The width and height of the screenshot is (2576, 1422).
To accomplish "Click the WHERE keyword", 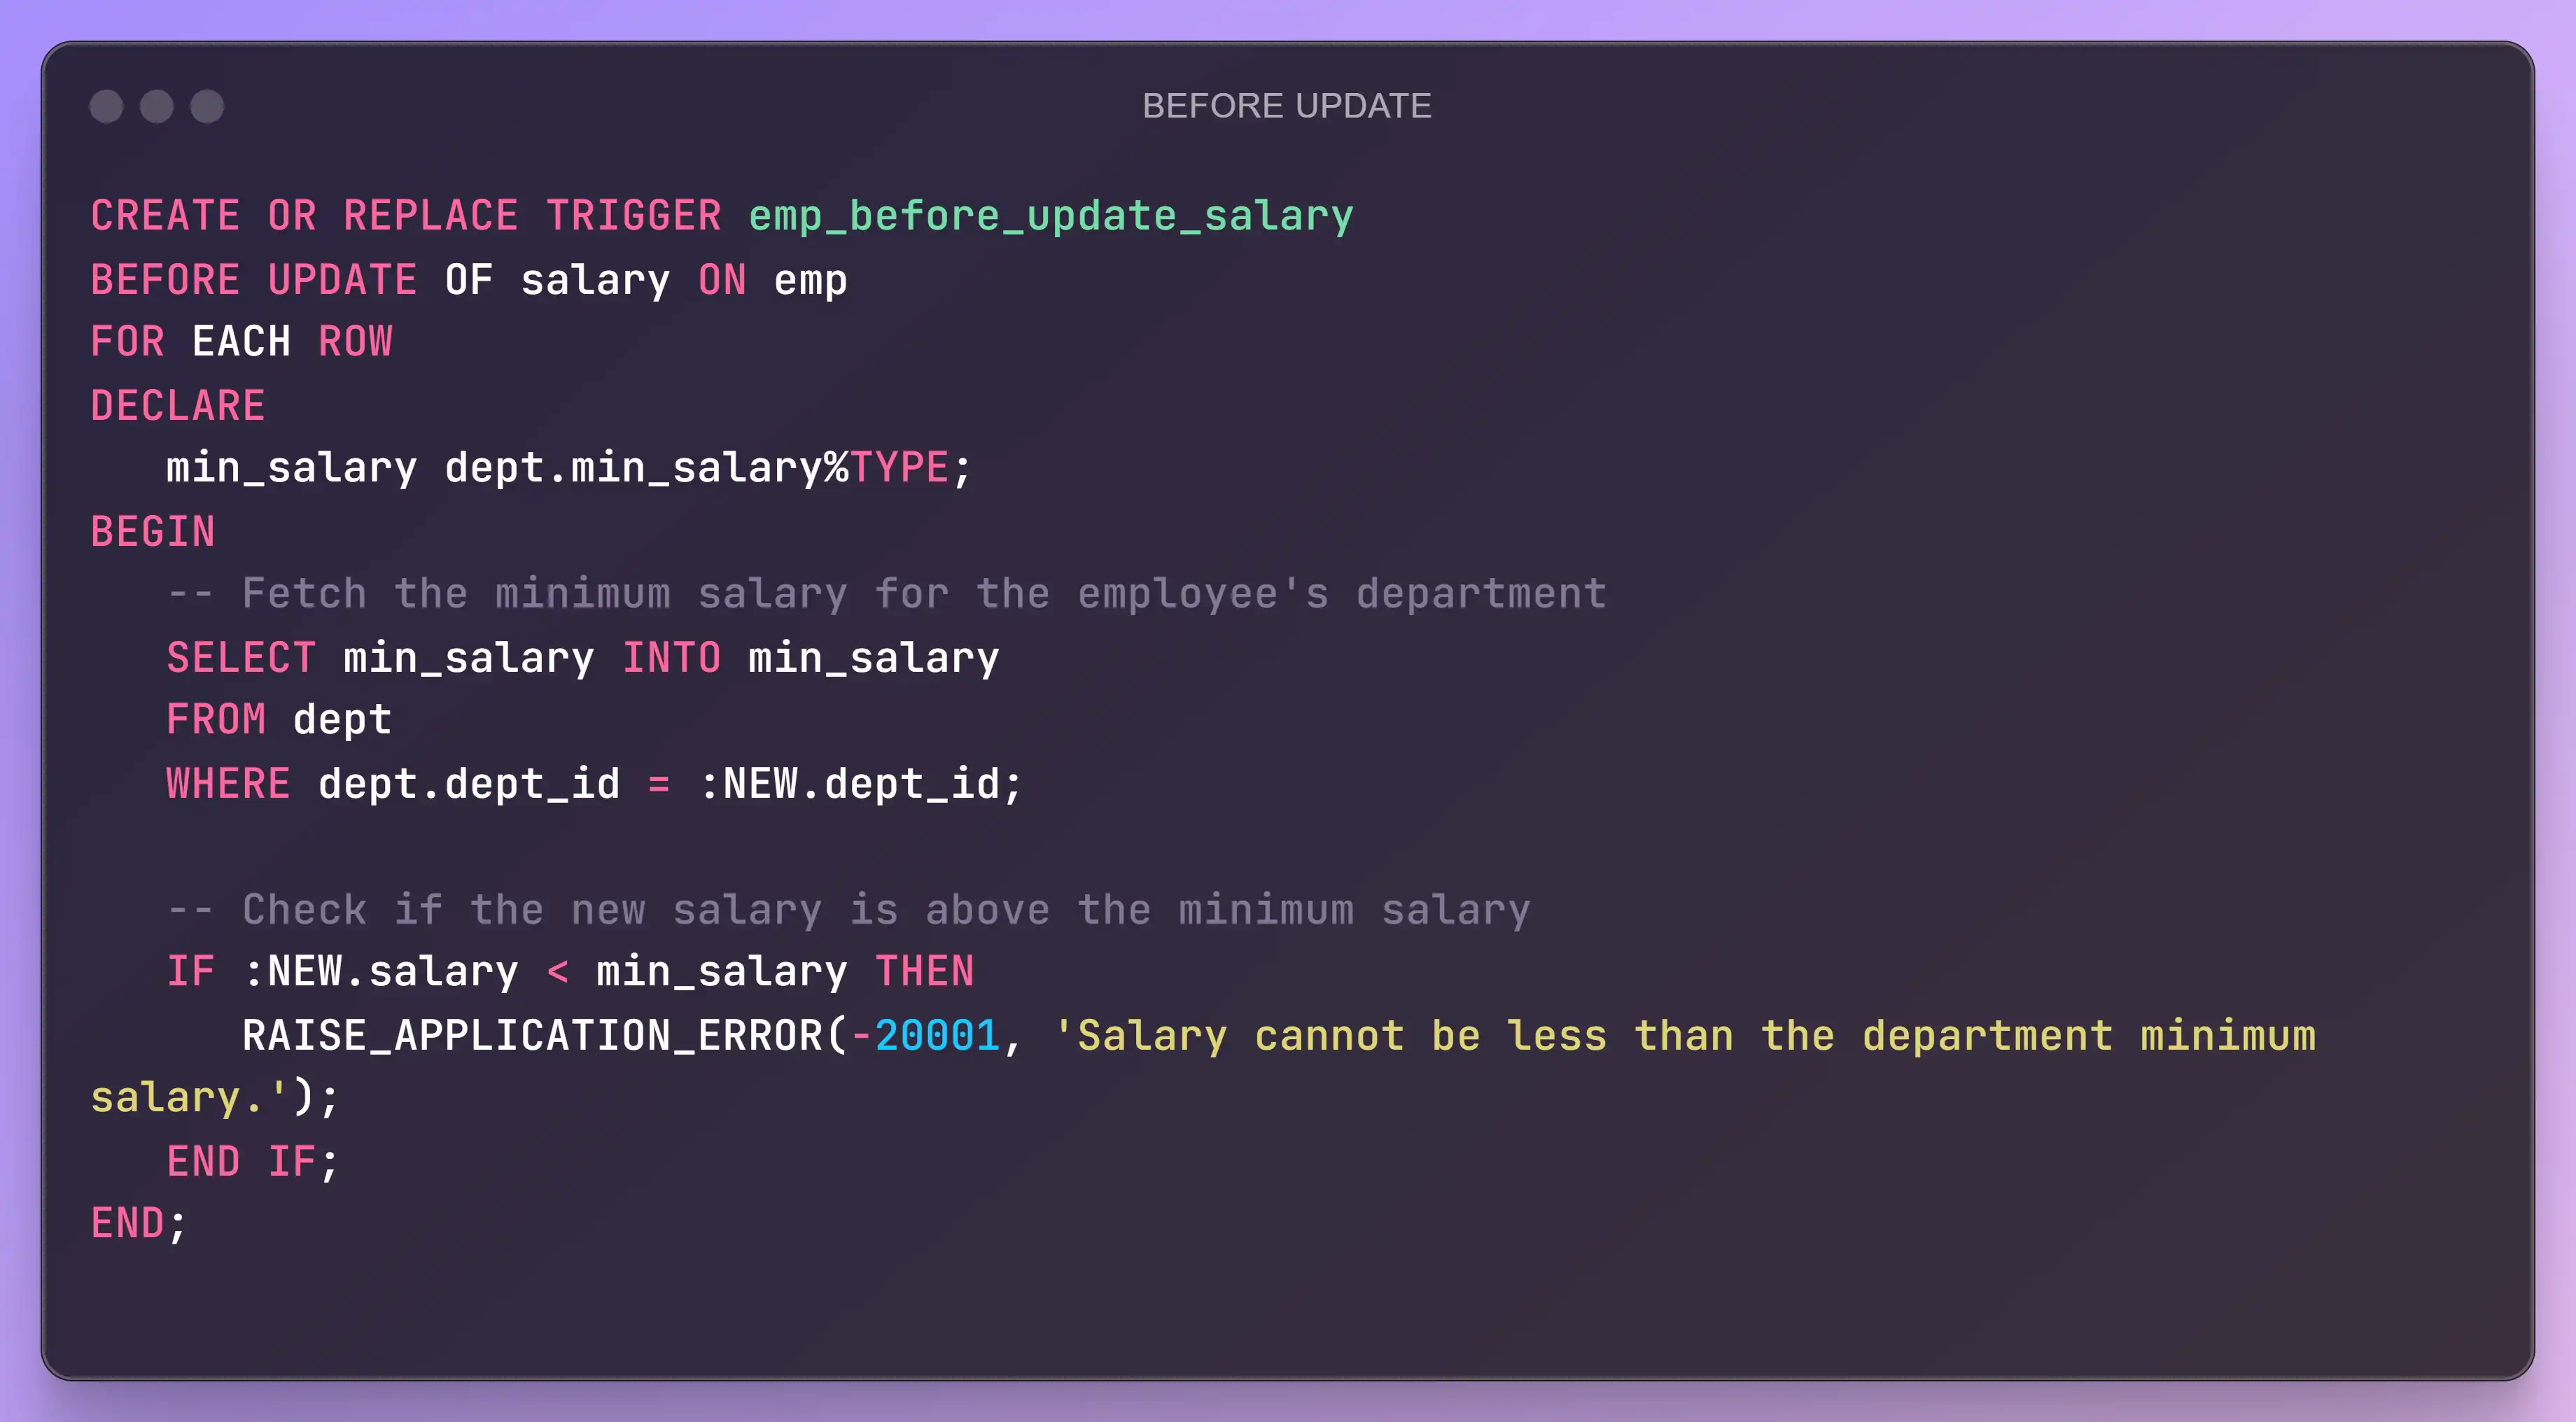I will click(x=228, y=784).
